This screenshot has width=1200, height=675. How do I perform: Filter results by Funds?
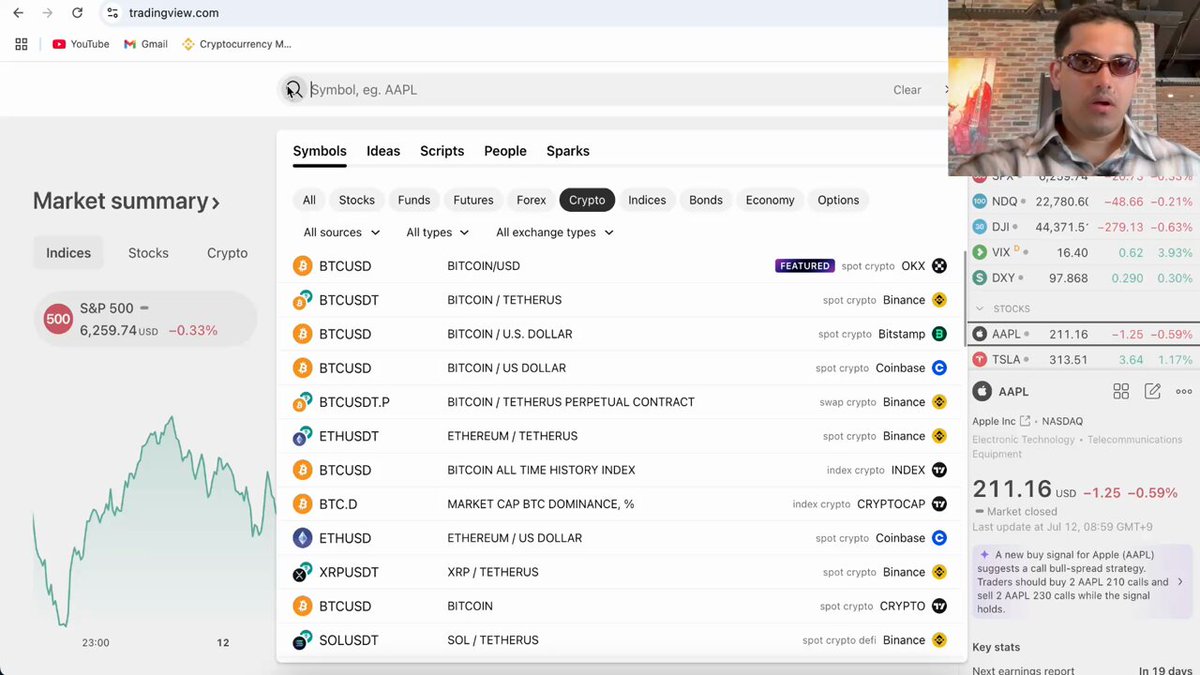coord(414,200)
